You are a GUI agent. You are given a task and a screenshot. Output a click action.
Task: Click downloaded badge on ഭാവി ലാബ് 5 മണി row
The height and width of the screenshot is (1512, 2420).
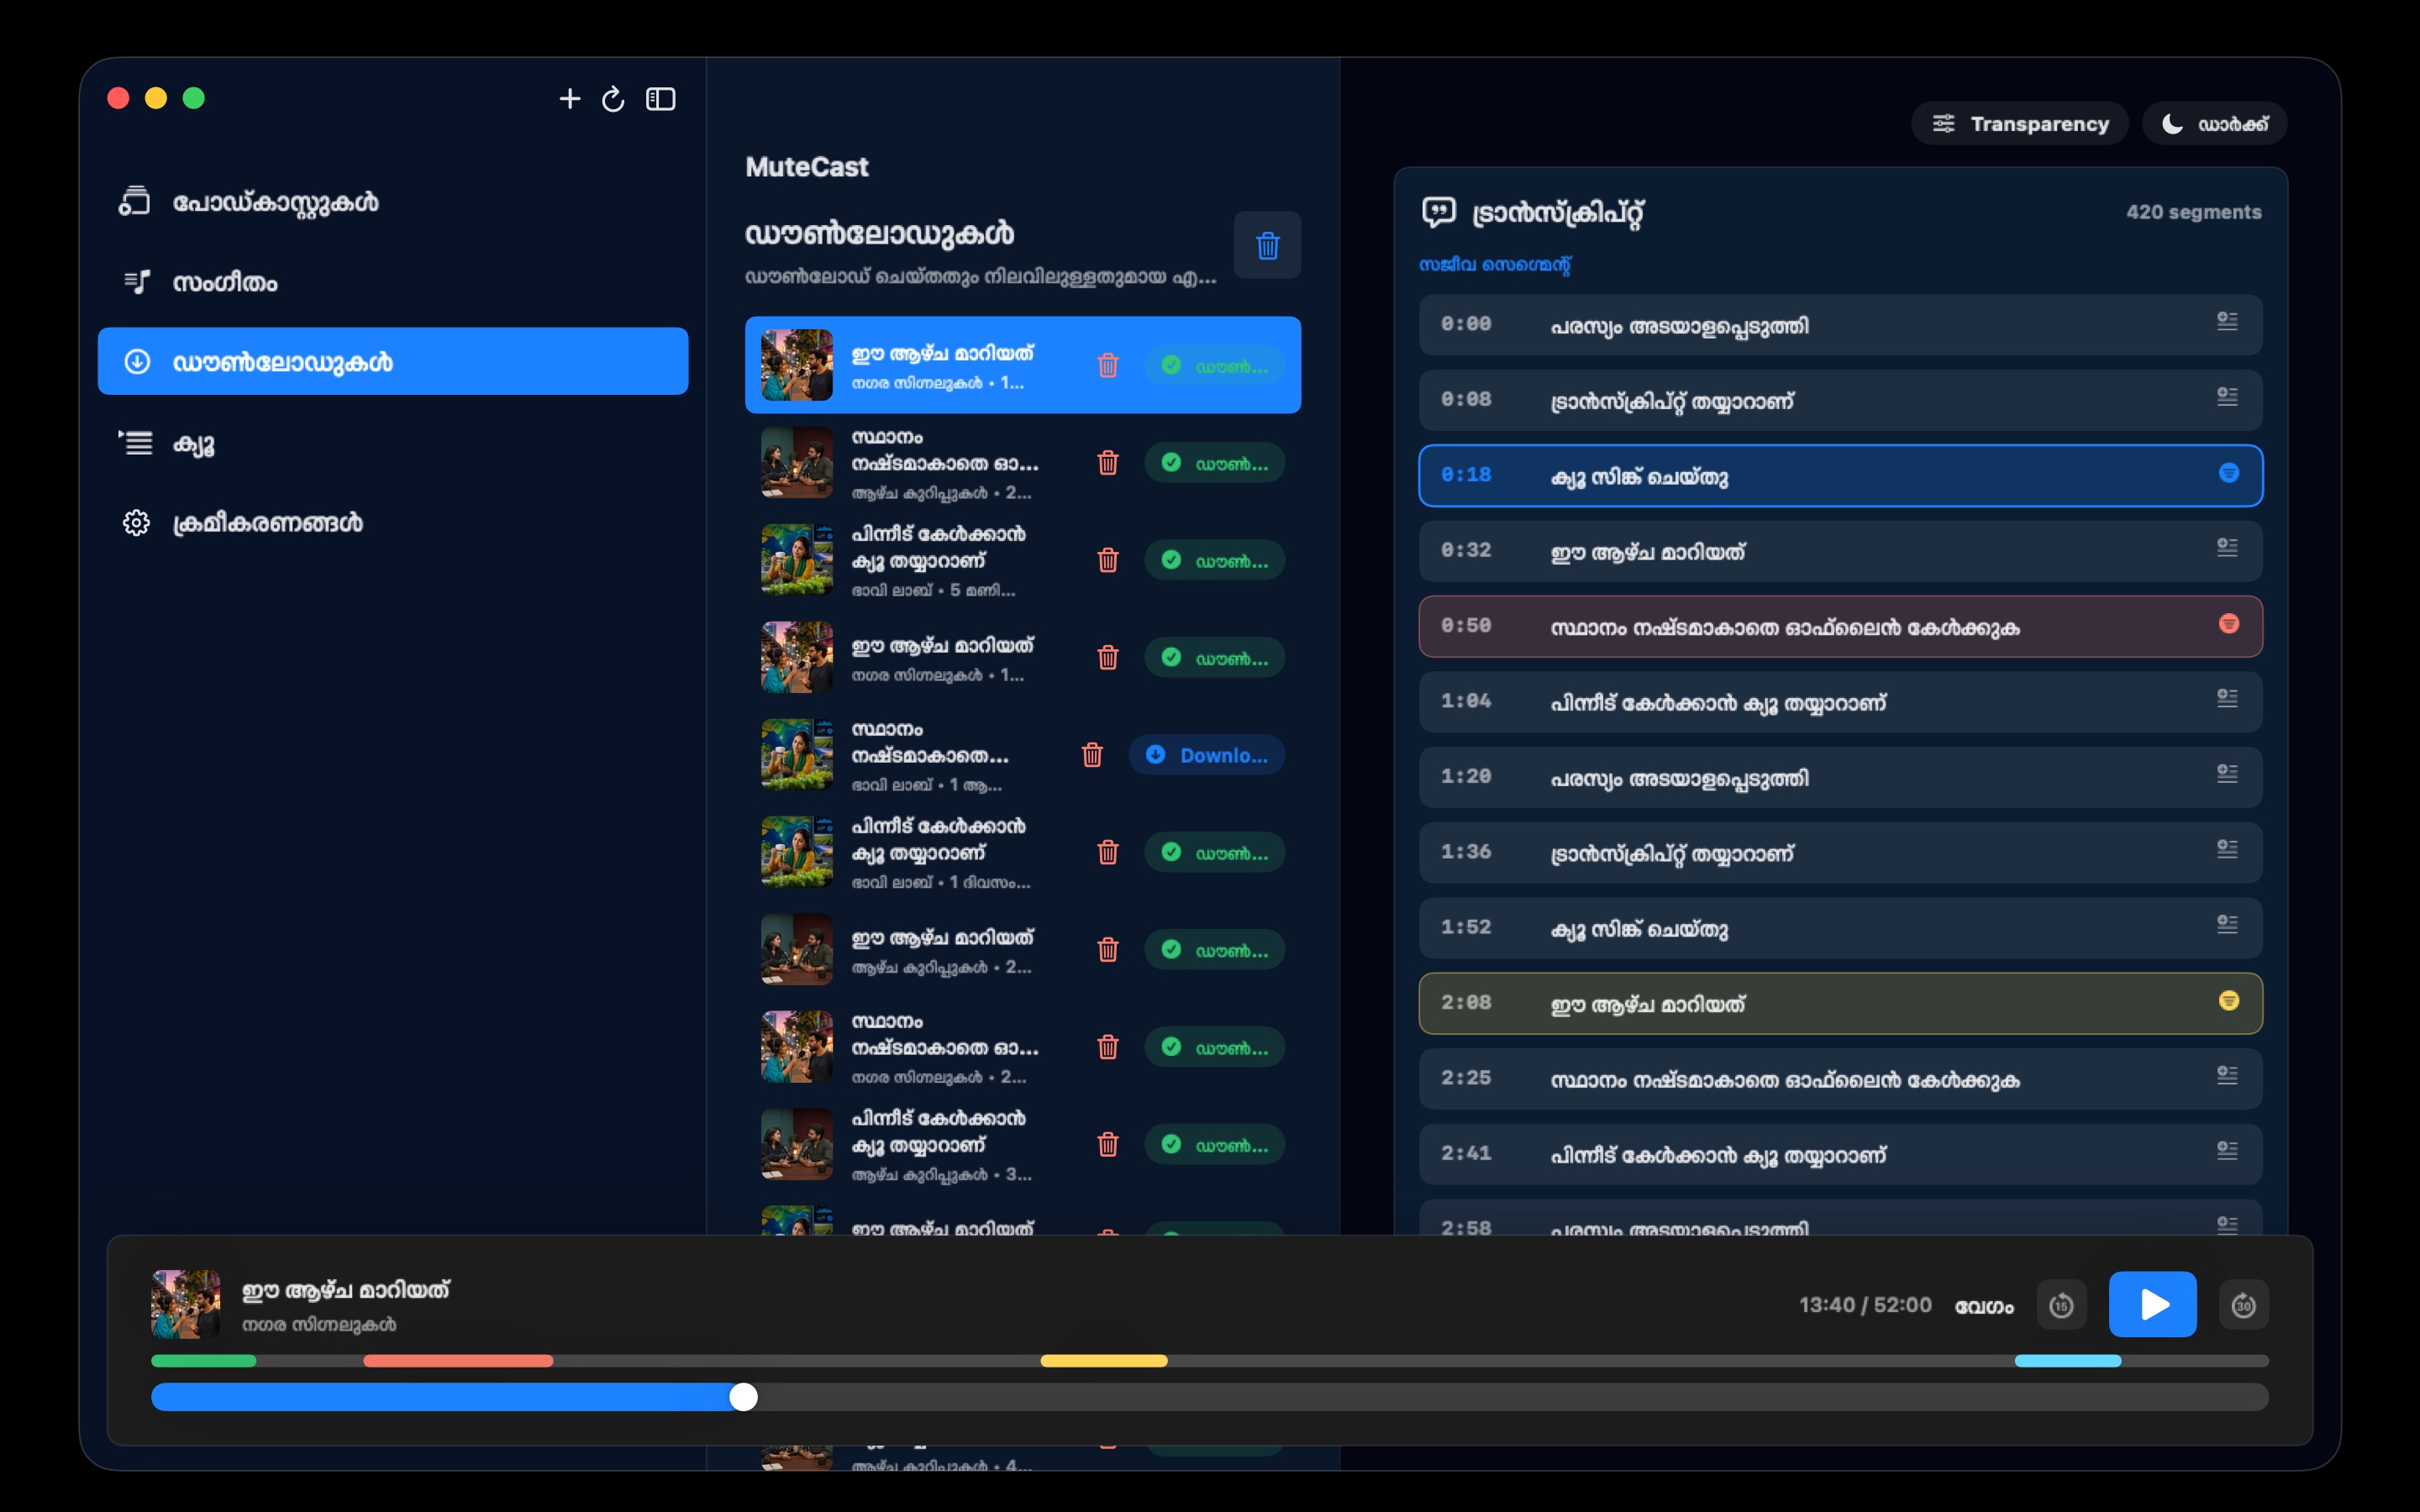pos(1214,560)
